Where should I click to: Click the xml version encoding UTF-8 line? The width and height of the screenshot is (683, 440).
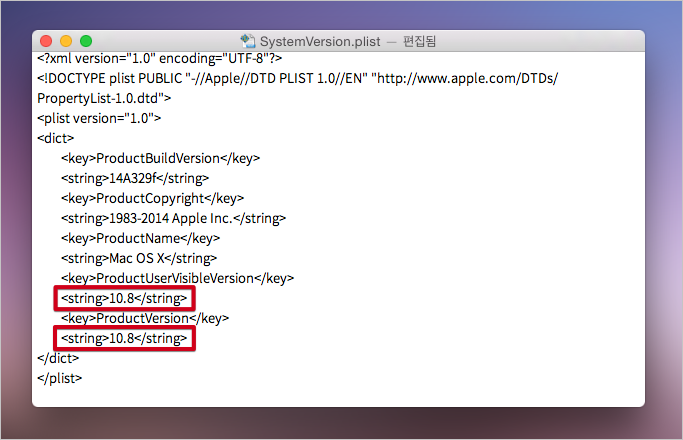point(160,58)
